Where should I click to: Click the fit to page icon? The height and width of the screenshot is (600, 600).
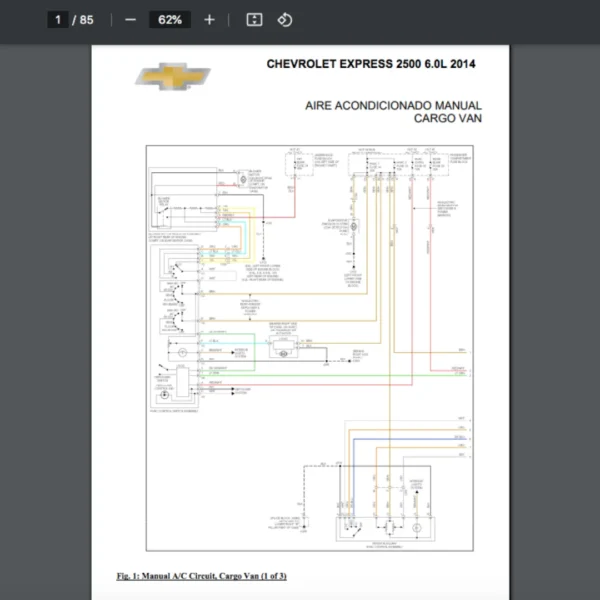point(254,20)
